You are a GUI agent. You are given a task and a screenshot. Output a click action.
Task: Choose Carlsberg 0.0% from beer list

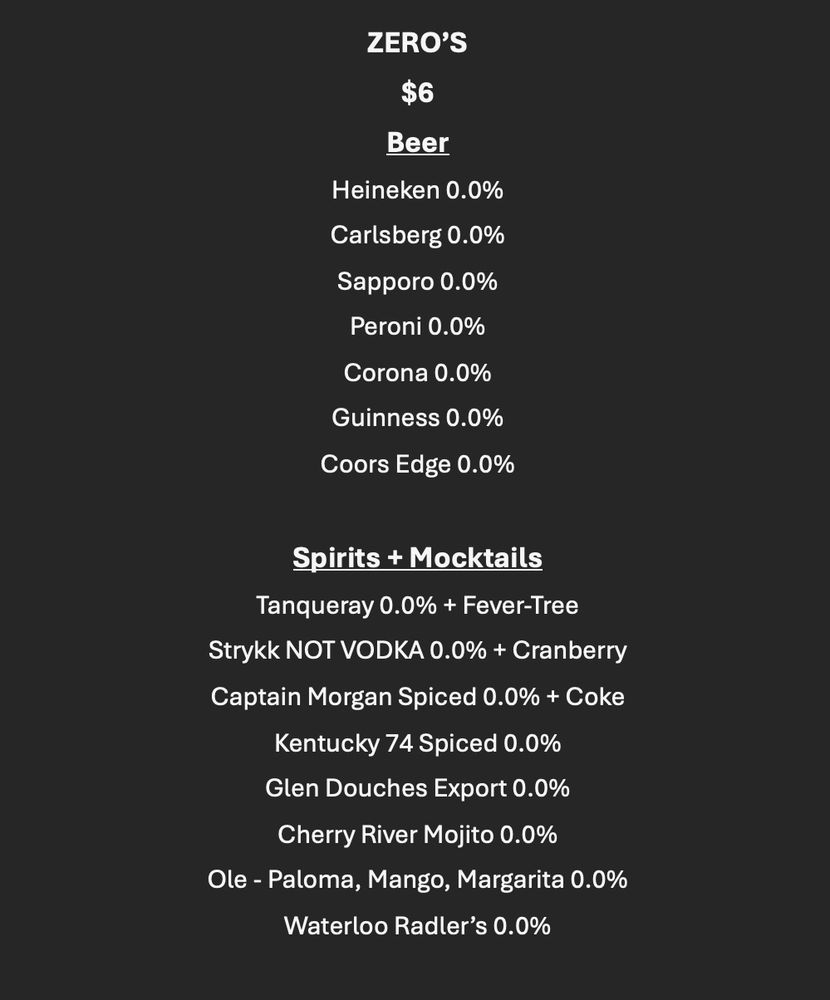417,235
